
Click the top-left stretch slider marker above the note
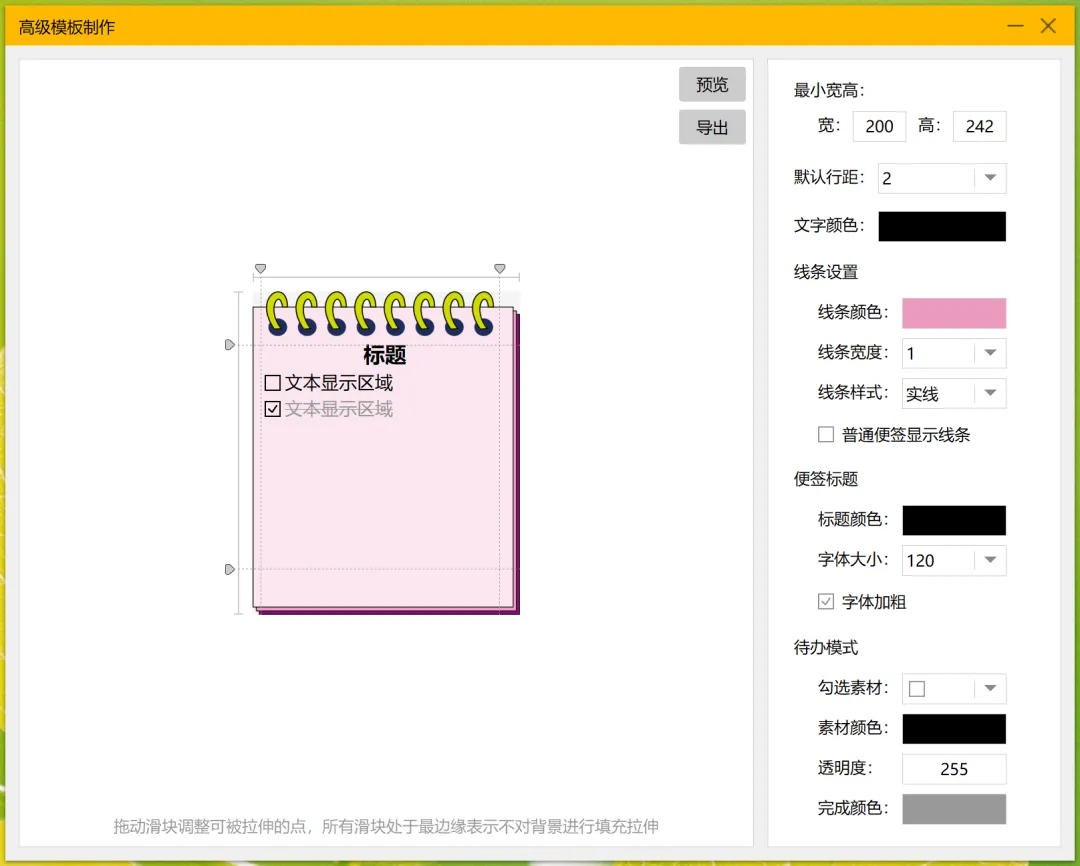pyautogui.click(x=260, y=268)
